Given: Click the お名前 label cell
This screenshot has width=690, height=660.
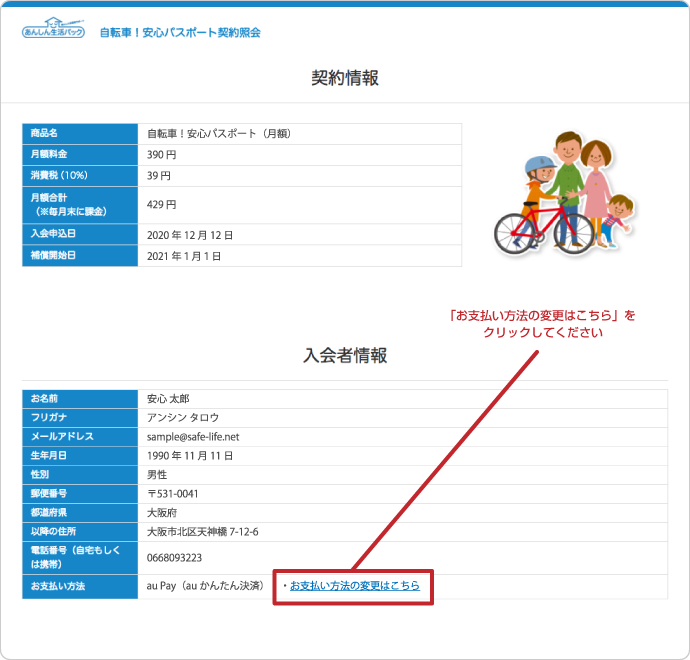Looking at the screenshot, I should (x=80, y=399).
